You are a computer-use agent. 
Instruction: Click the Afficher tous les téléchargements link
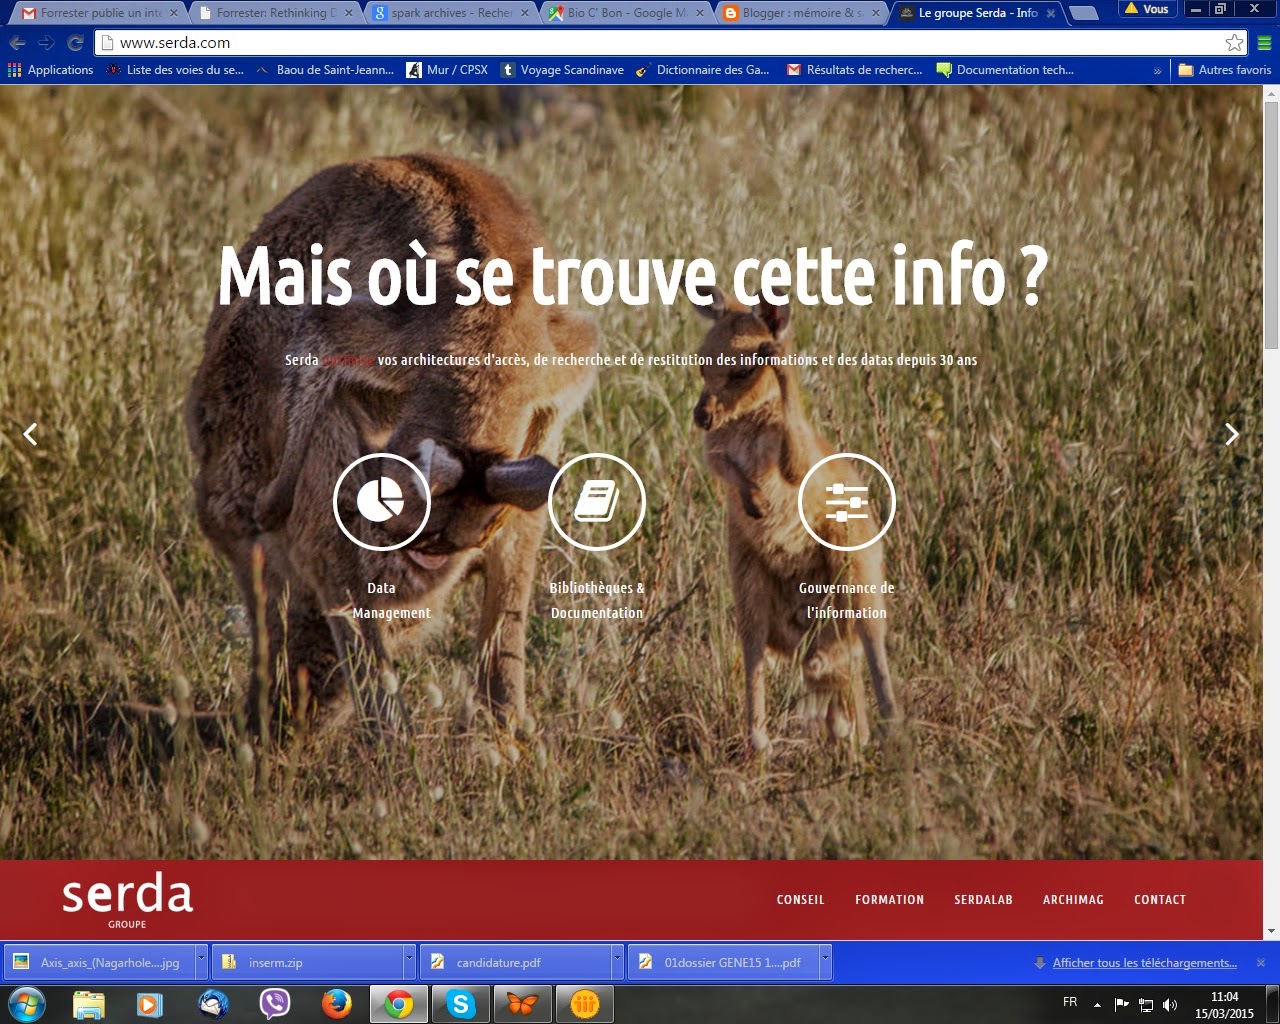(x=1144, y=963)
